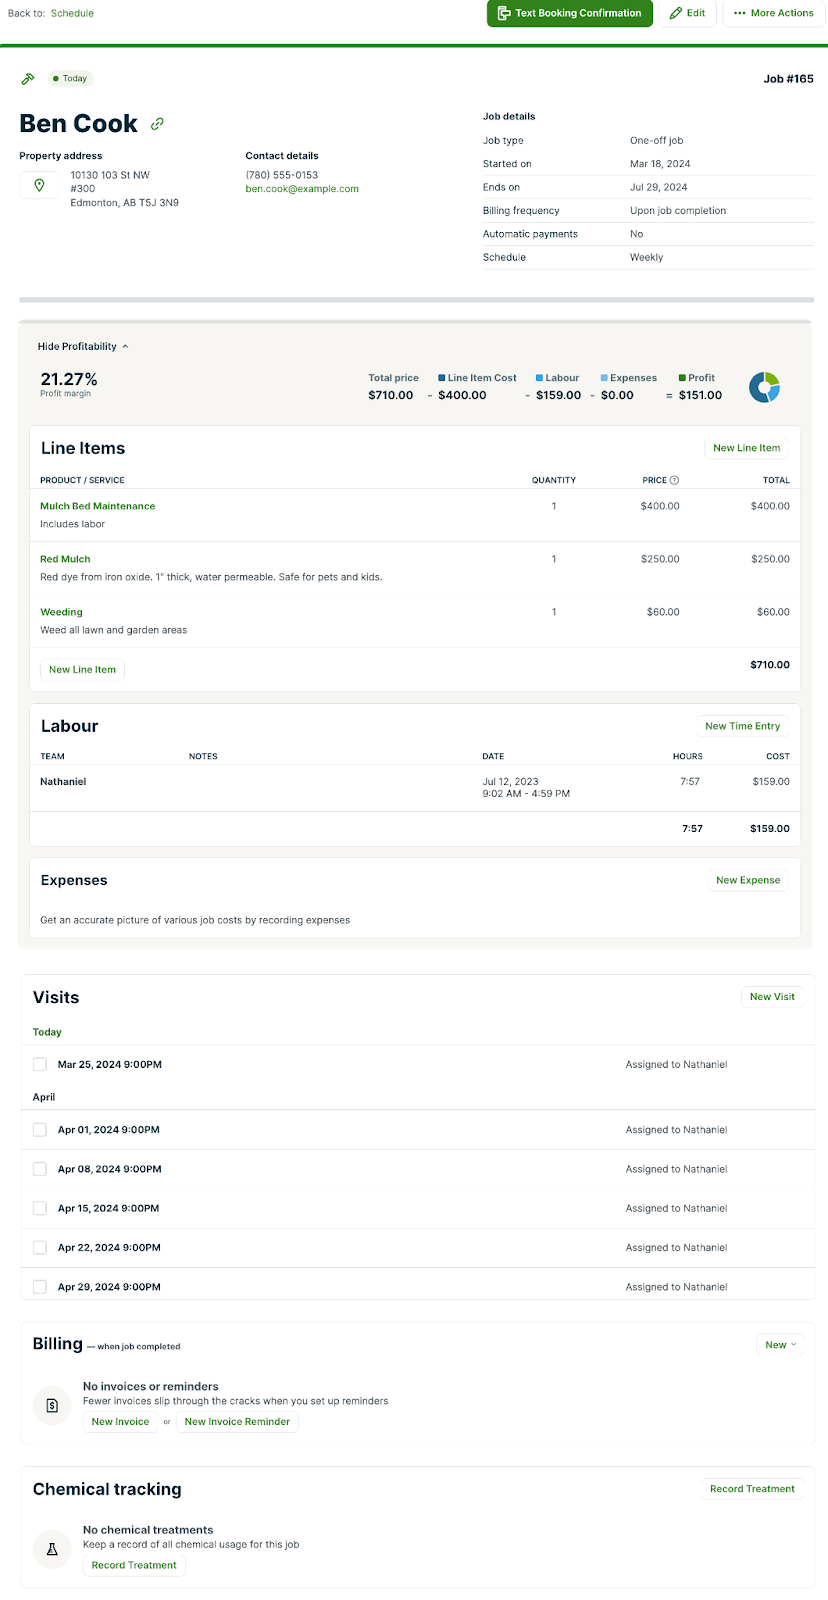
Task: Add a New Time Entry
Action: point(742,726)
